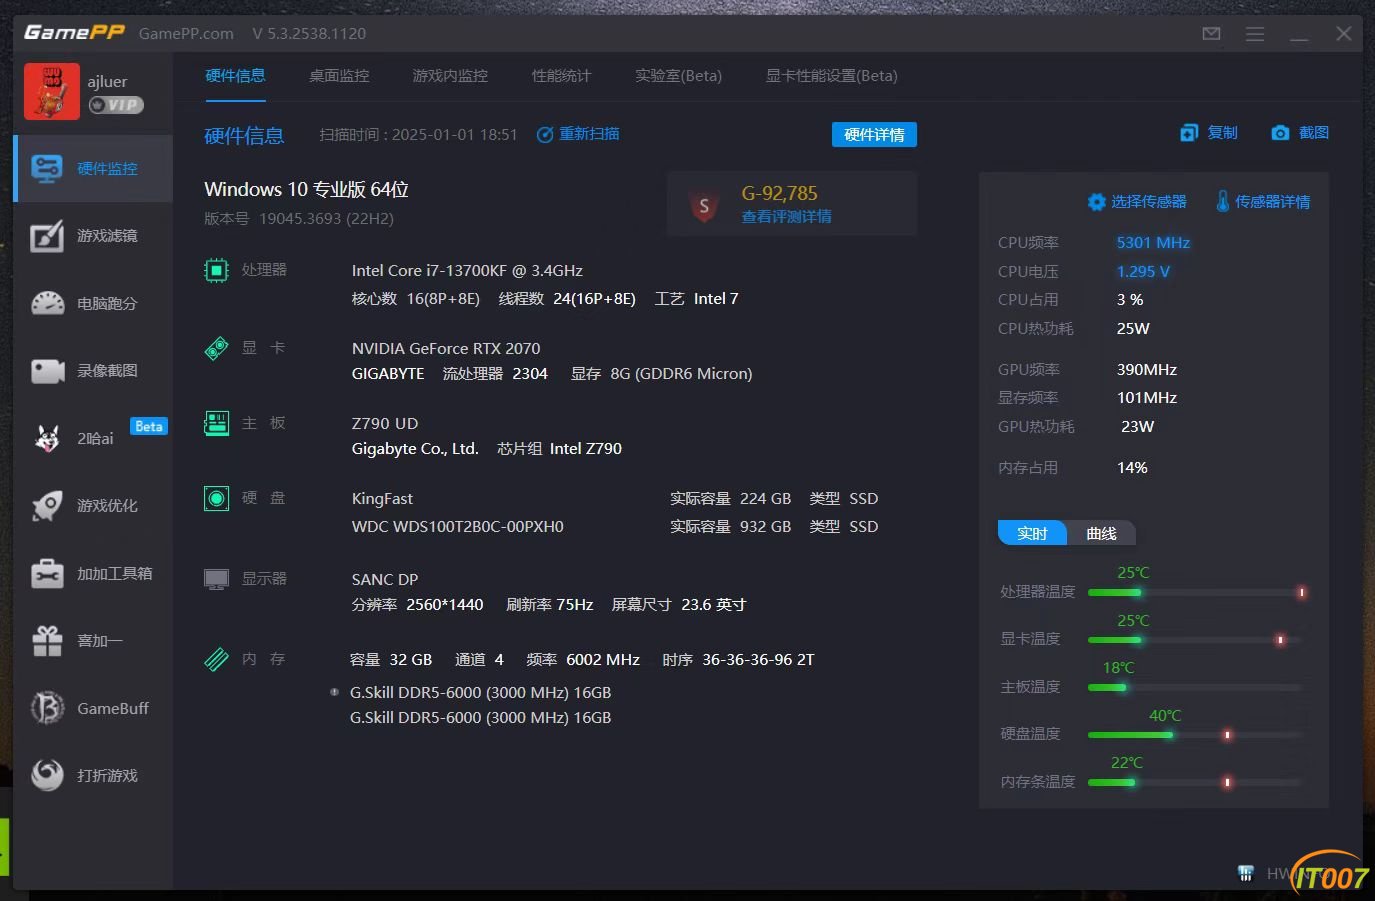Click the 显卡 graphics card icon
The height and width of the screenshot is (901, 1375).
[x=216, y=348]
